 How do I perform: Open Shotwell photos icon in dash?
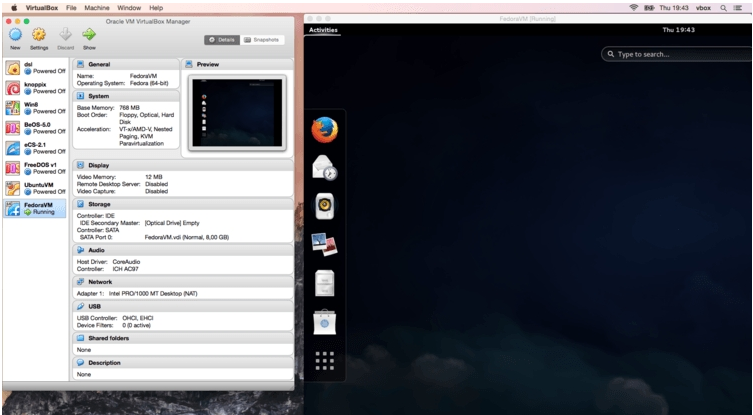(324, 244)
